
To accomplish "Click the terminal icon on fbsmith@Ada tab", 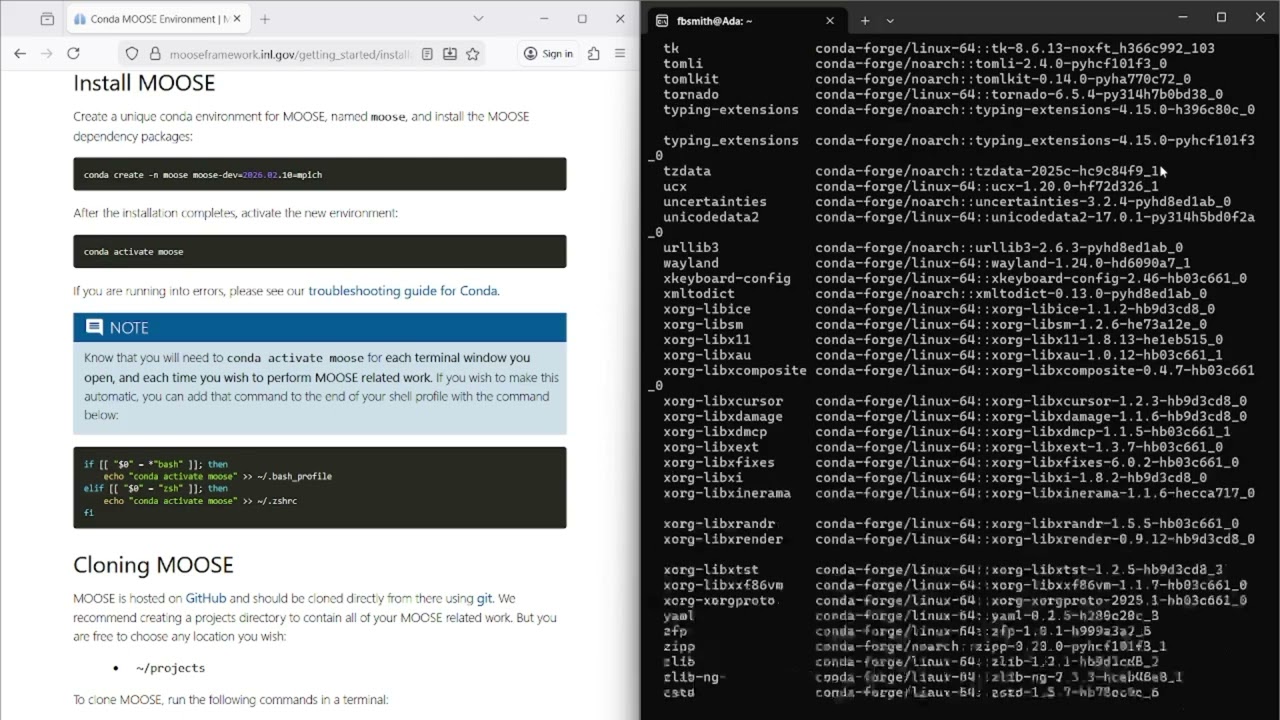I will 662,20.
